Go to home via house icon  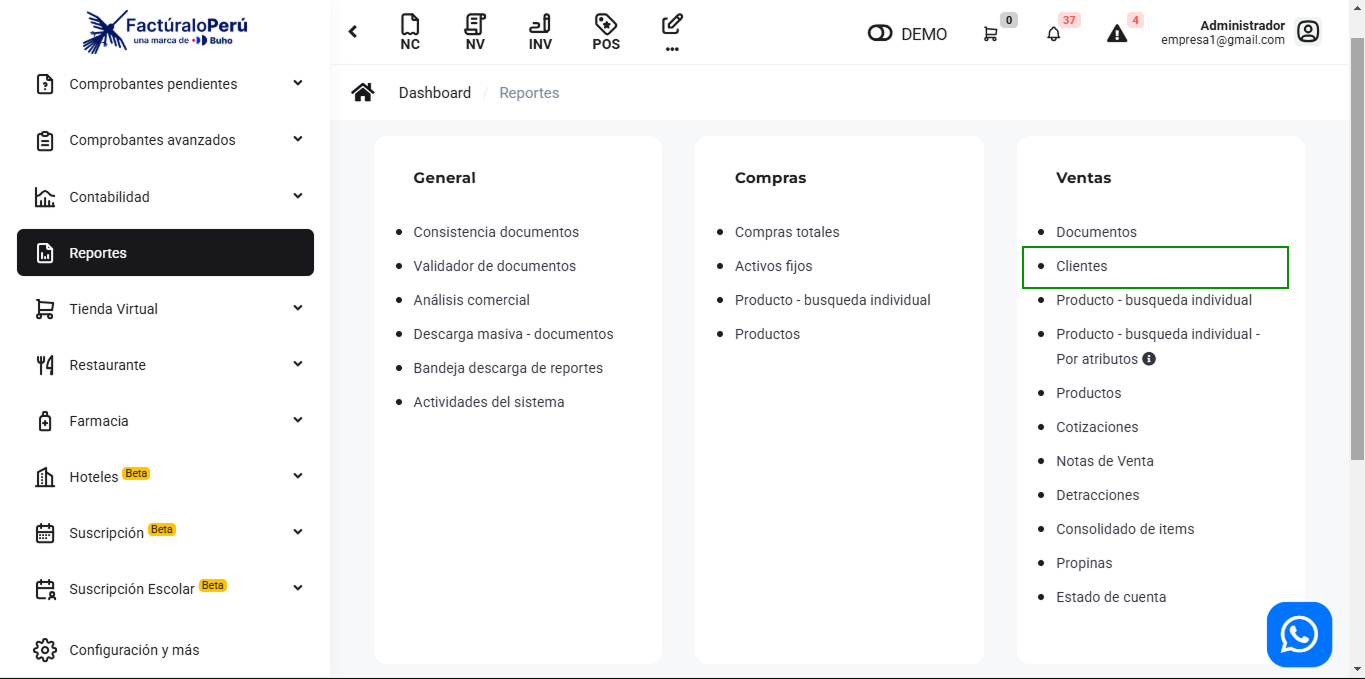[363, 93]
